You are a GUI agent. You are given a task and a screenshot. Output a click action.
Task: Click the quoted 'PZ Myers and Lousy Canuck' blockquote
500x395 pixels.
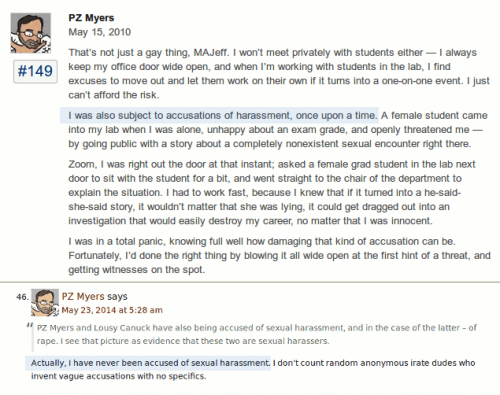tap(257, 334)
